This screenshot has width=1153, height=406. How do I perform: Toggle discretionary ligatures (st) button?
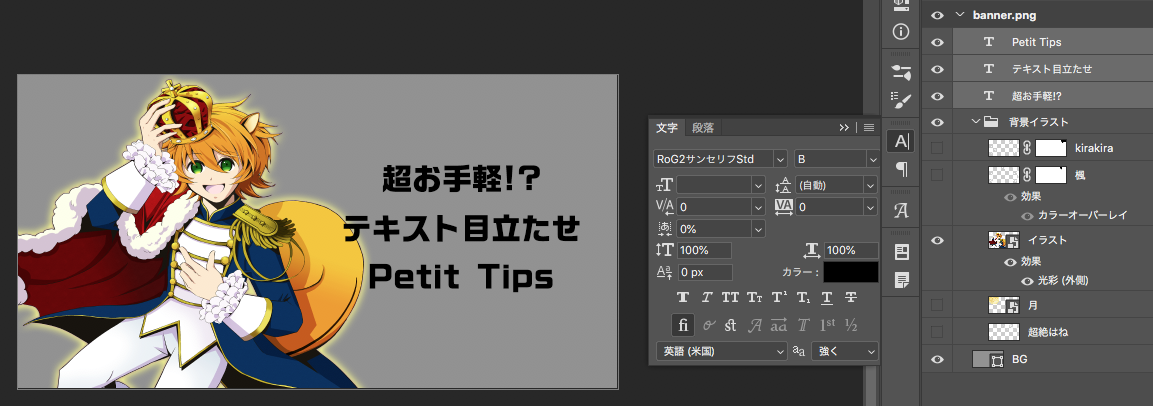730,324
